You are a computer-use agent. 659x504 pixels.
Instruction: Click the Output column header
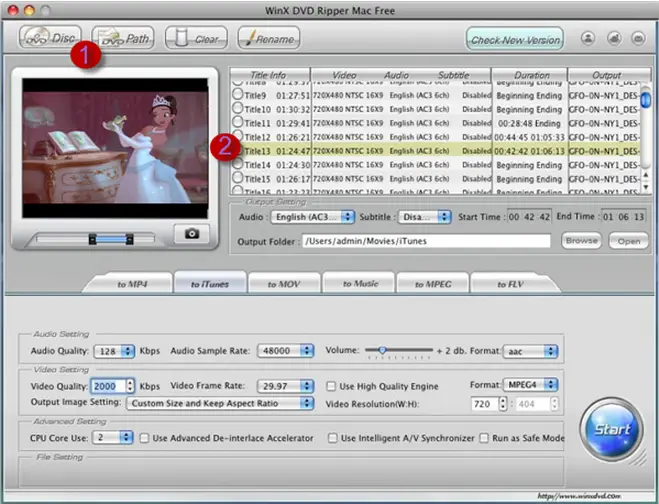pos(606,75)
